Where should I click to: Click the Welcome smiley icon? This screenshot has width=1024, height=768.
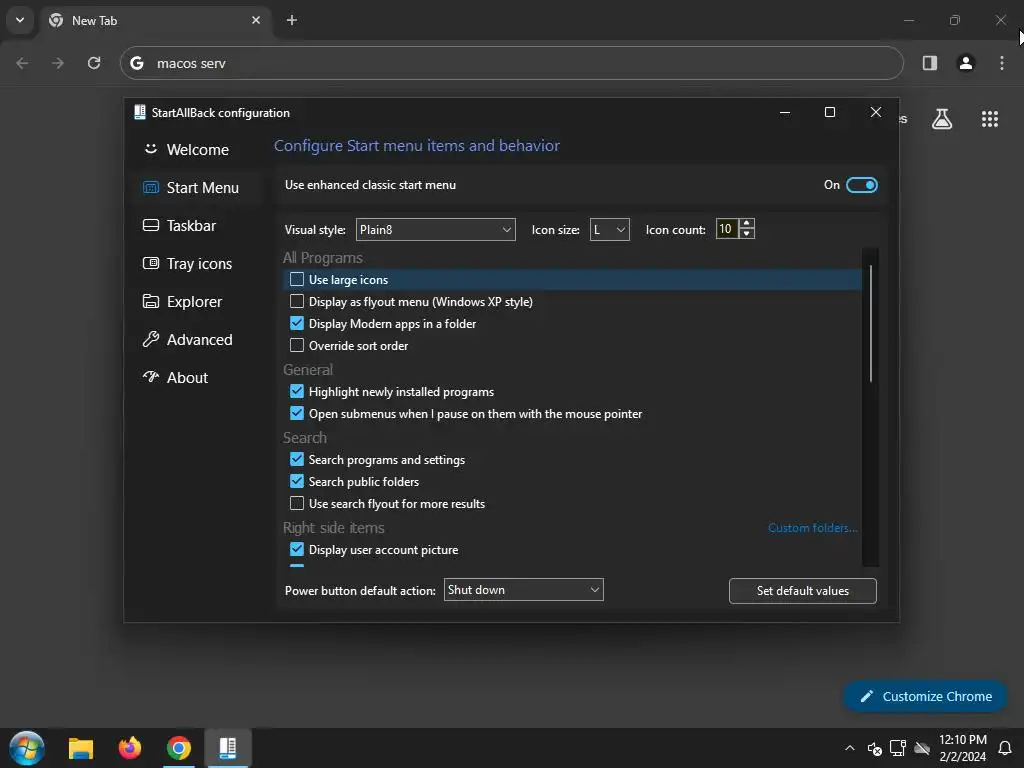pyautogui.click(x=151, y=148)
